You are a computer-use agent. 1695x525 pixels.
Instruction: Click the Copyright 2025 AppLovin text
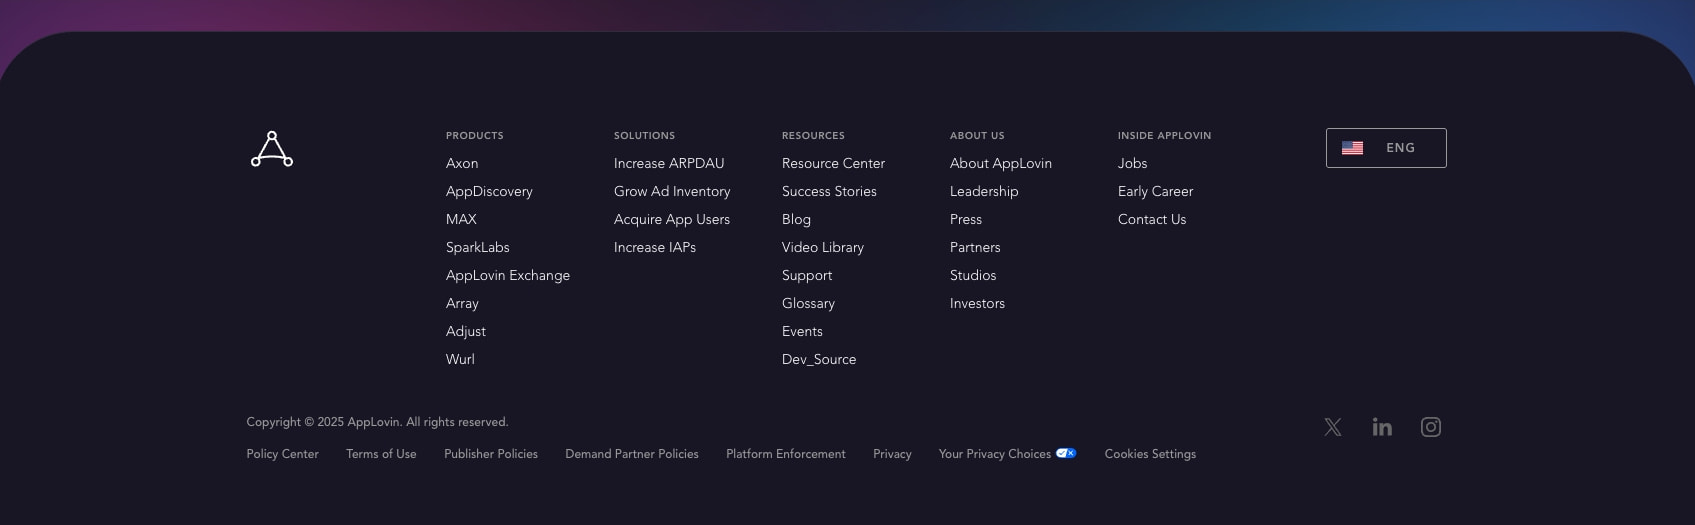[377, 422]
